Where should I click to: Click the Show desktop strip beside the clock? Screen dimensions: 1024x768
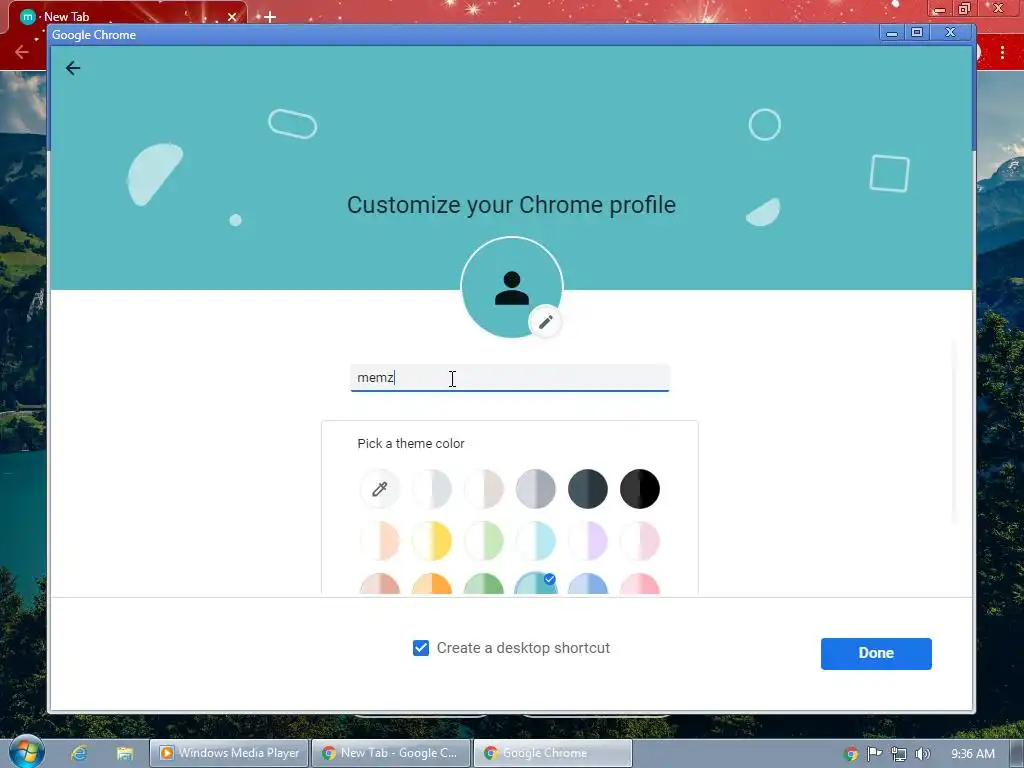(1017, 753)
